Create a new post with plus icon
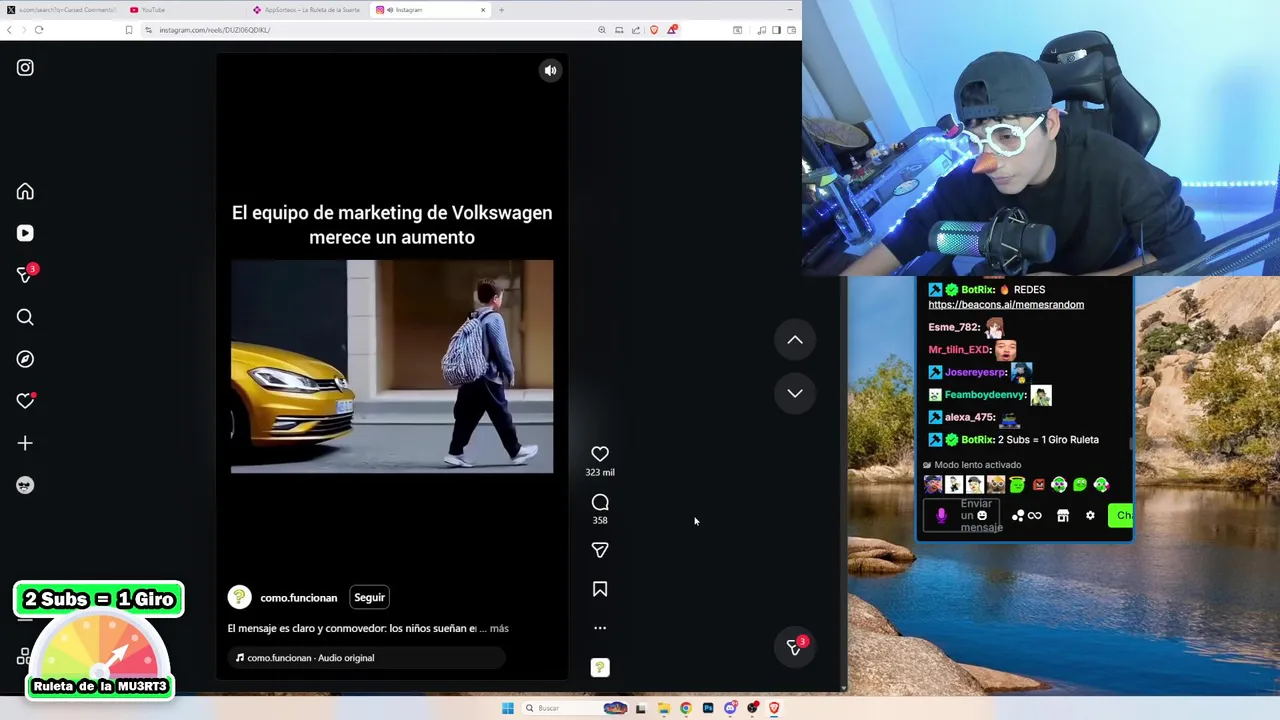The image size is (1280, 720). [x=25, y=443]
